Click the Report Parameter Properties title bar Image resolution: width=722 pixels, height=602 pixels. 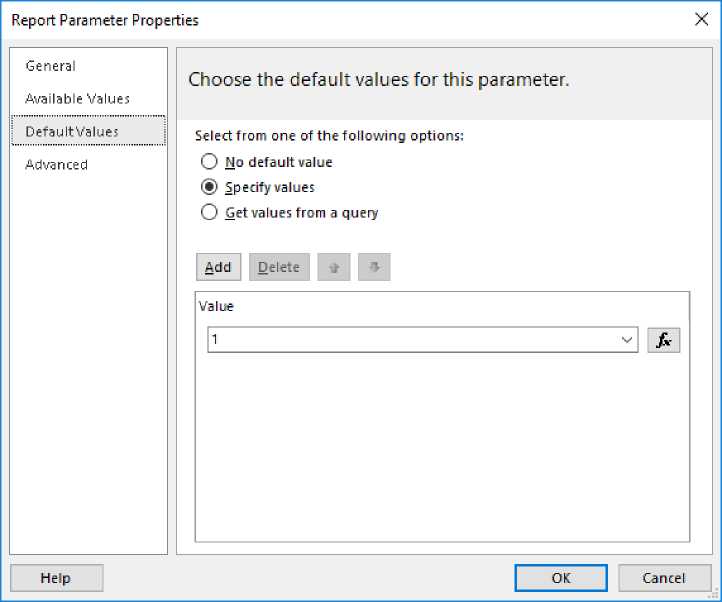point(300,19)
